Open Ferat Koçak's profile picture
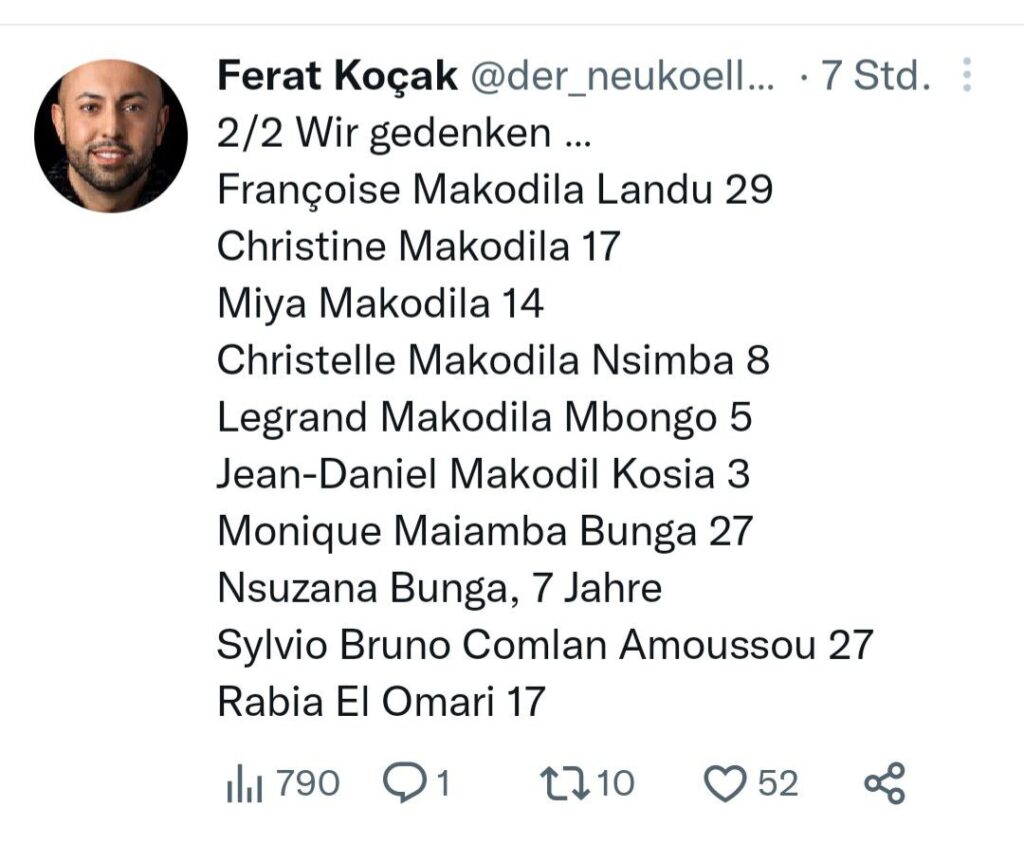 [111, 136]
